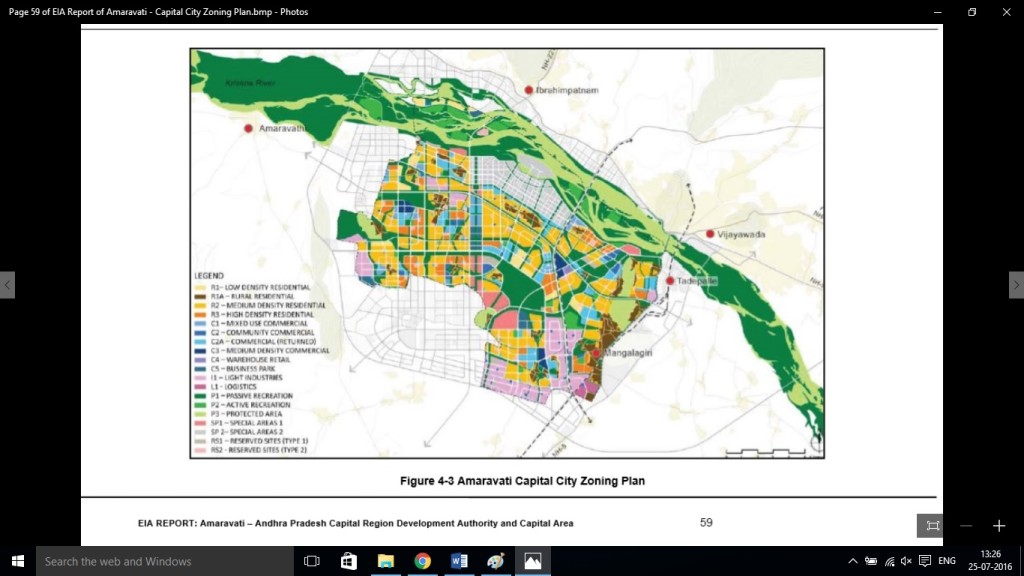
Task: Open the Wi-Fi network flyout
Action: (x=889, y=561)
